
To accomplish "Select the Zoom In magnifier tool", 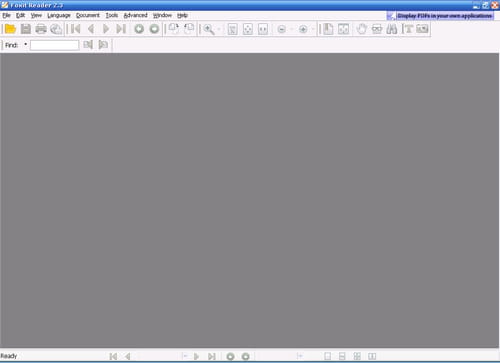I will pyautogui.click(x=209, y=29).
